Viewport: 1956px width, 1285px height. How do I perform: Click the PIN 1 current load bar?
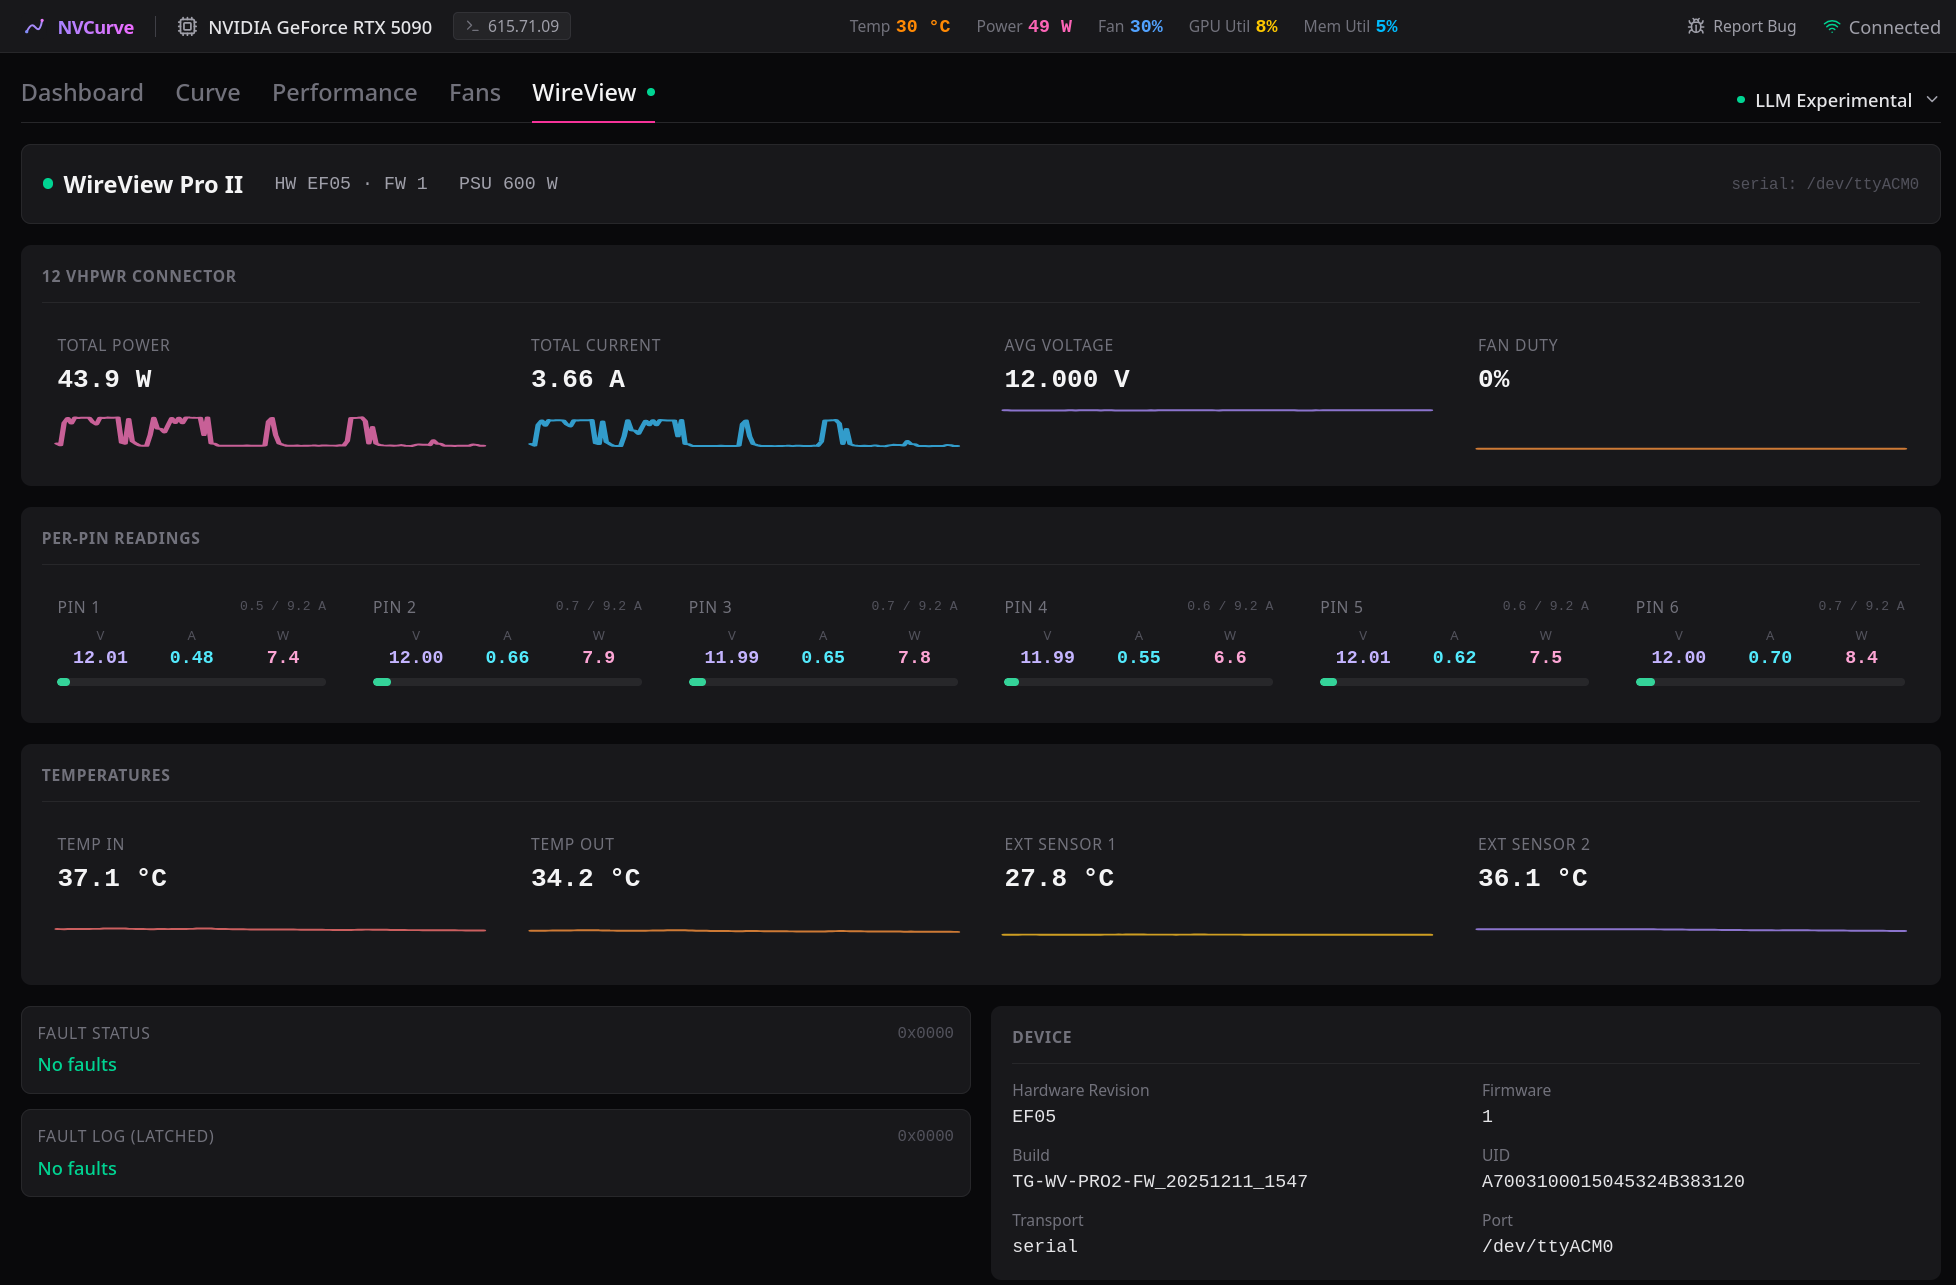pyautogui.click(x=191, y=682)
